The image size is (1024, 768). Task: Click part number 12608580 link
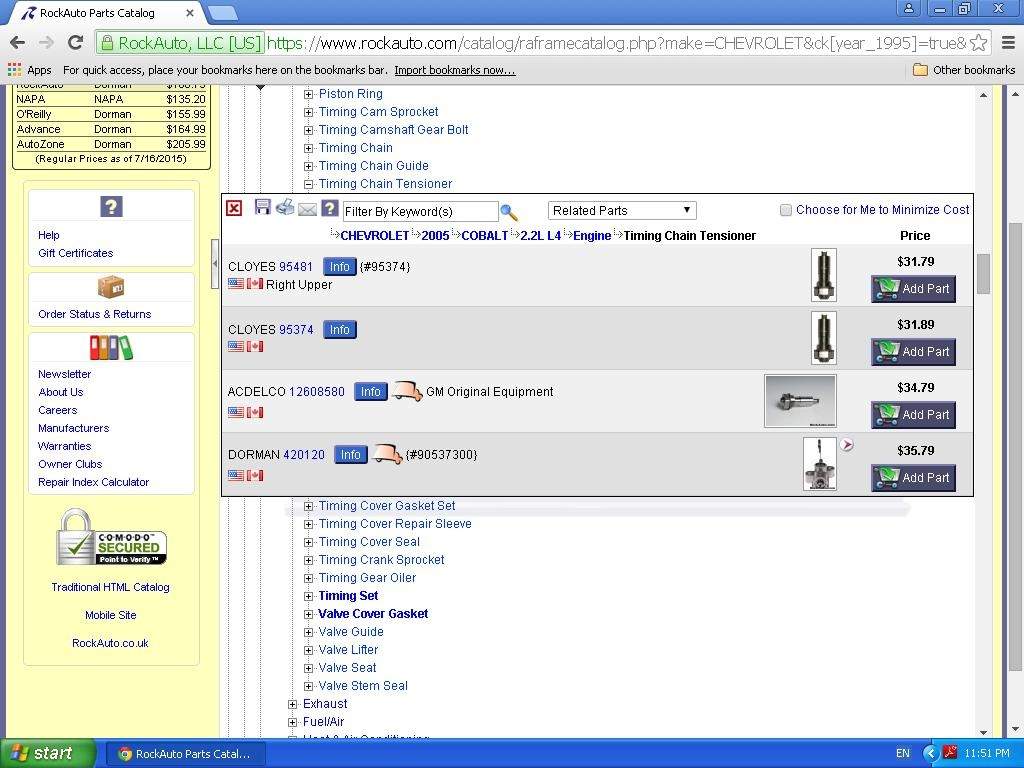tap(317, 392)
